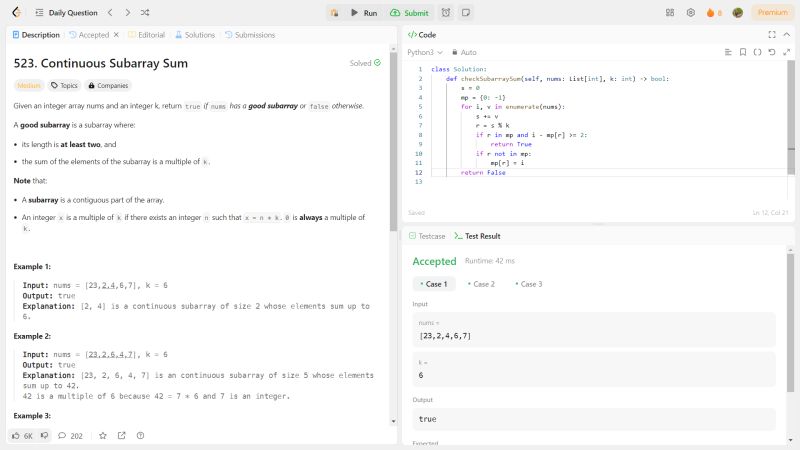
Task: Click the Output true value box
Action: (594, 419)
